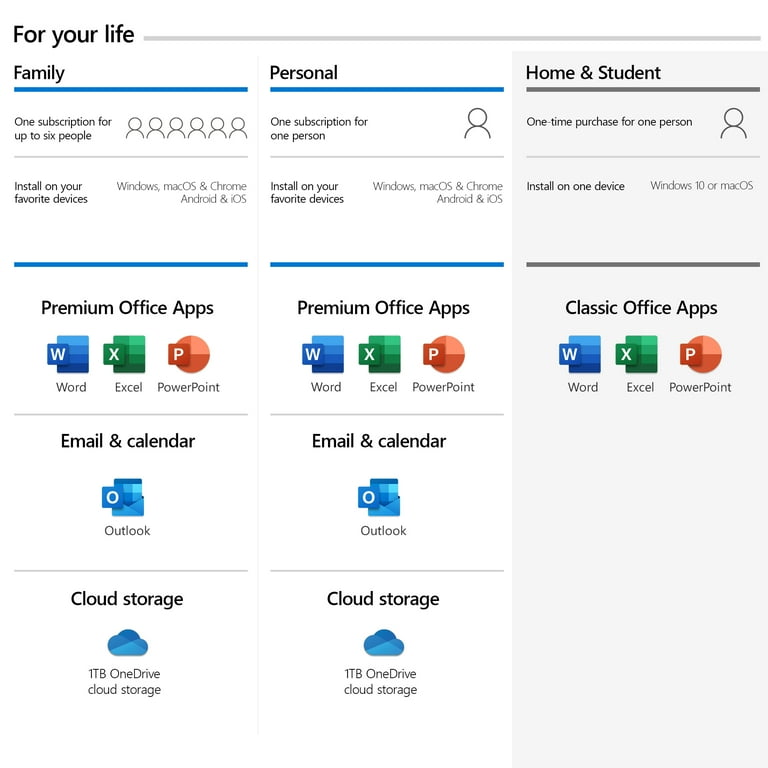Click the Classic Office Apps heading
Viewport: 768px width, 768px height.
(641, 308)
